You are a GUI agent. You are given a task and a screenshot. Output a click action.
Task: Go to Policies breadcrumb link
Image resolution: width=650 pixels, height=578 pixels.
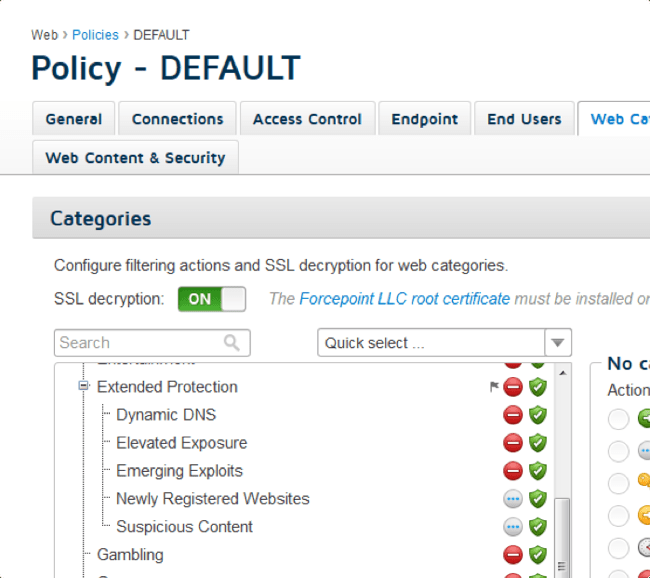pos(95,35)
